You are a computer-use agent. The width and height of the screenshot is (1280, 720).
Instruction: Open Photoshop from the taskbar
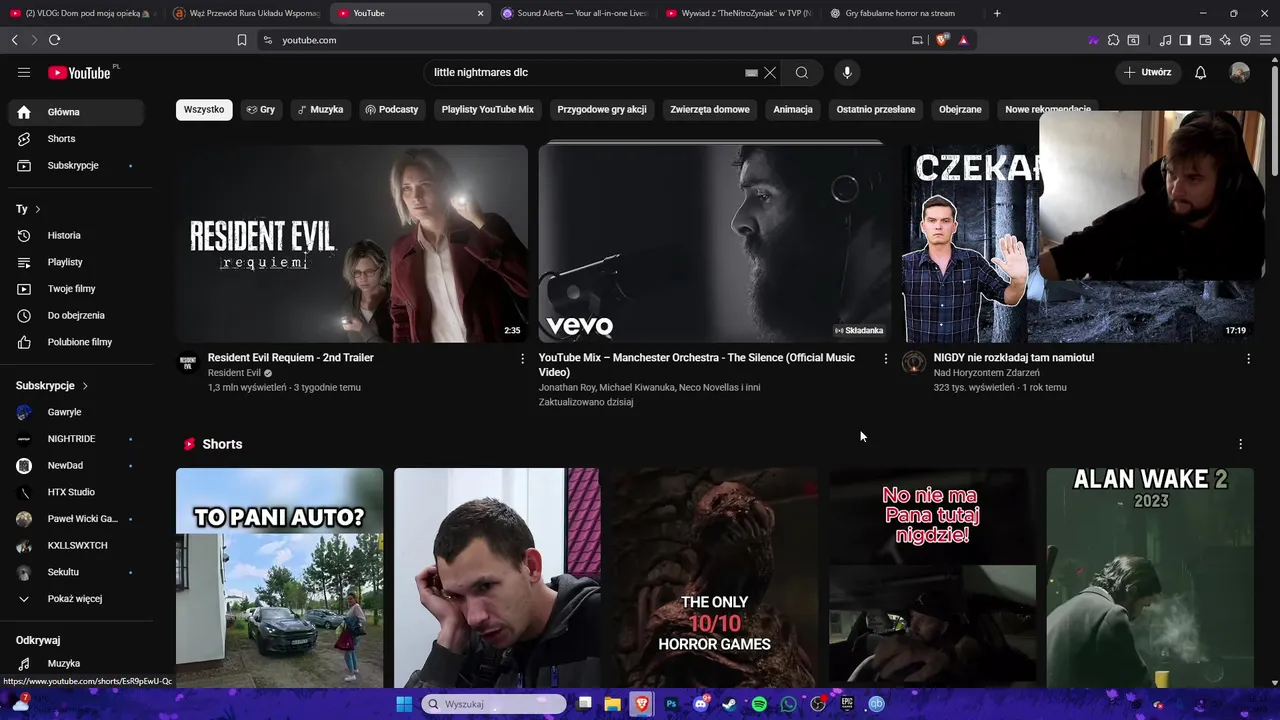pos(671,704)
